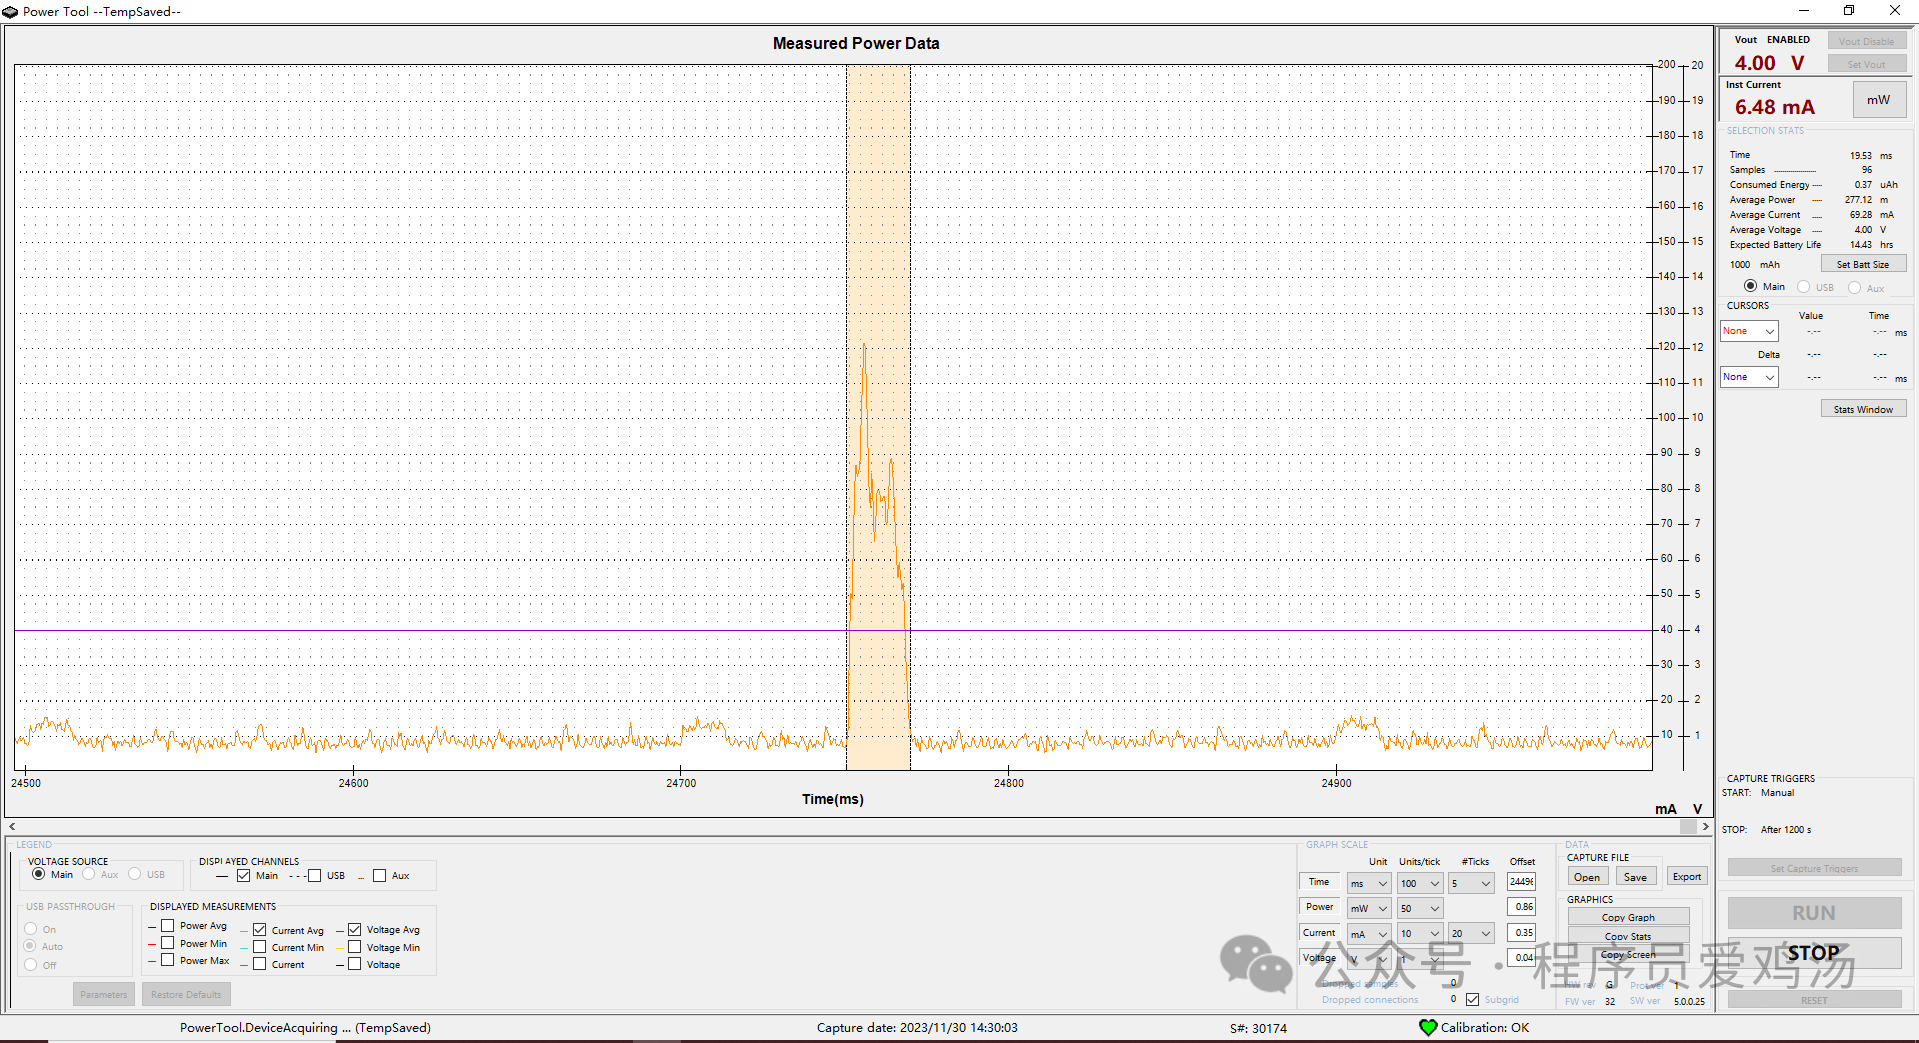
Task: Select Main voltage source radio button
Action: [x=38, y=874]
